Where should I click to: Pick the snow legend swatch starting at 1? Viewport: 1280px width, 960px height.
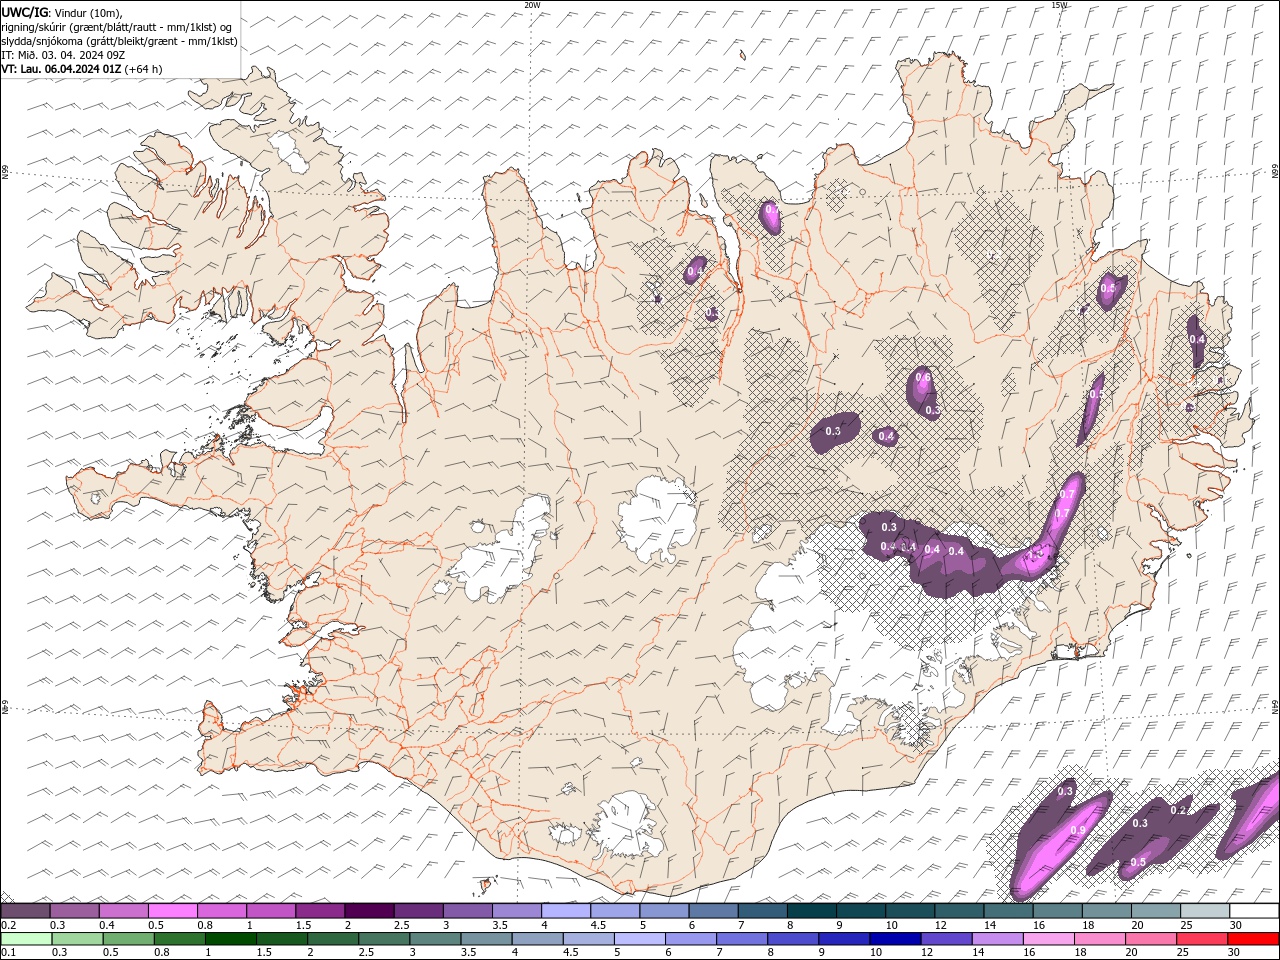[271, 911]
